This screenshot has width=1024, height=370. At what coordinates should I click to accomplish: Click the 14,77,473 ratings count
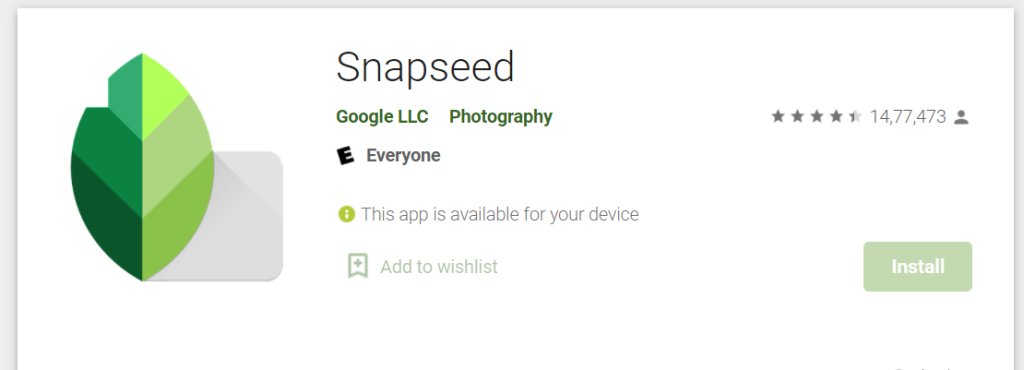908,117
